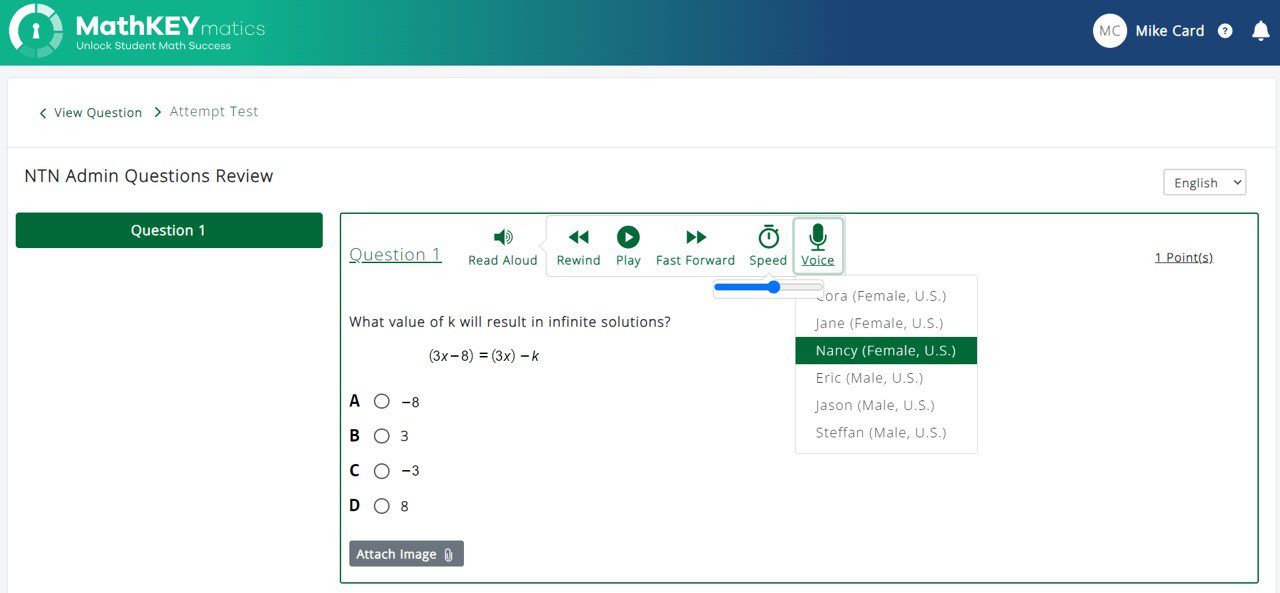Select answer option A radio button
The width and height of the screenshot is (1280, 593).
(x=381, y=401)
